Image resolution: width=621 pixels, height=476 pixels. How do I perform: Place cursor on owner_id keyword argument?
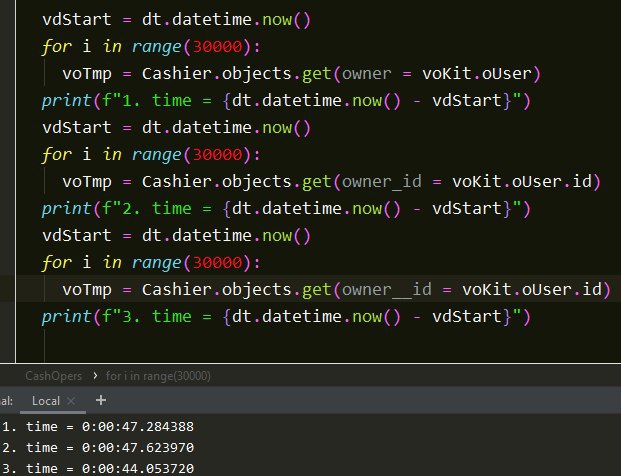point(382,182)
